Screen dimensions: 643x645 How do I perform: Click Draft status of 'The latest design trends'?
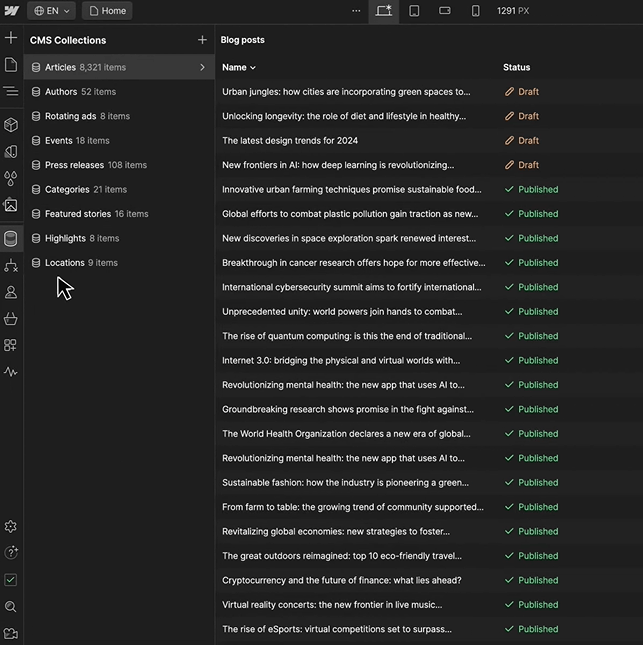coord(522,141)
